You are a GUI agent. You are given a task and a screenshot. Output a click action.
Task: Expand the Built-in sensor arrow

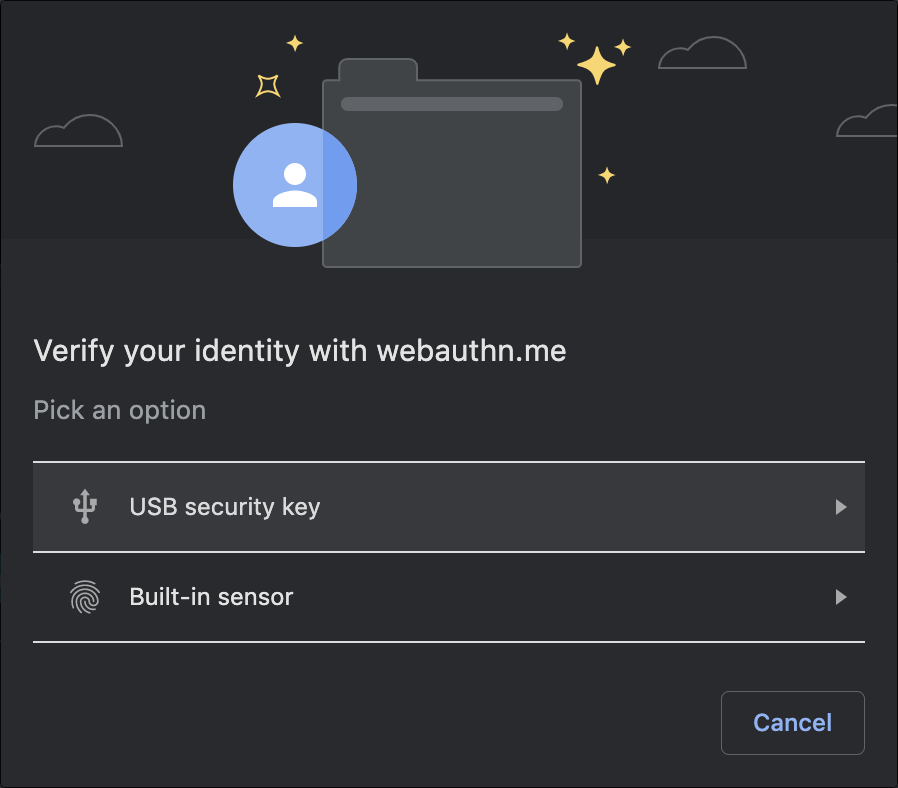click(x=841, y=597)
